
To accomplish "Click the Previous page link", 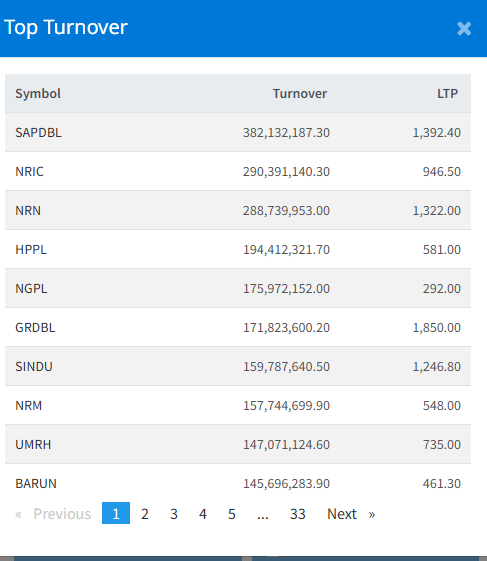I will click(53, 514).
